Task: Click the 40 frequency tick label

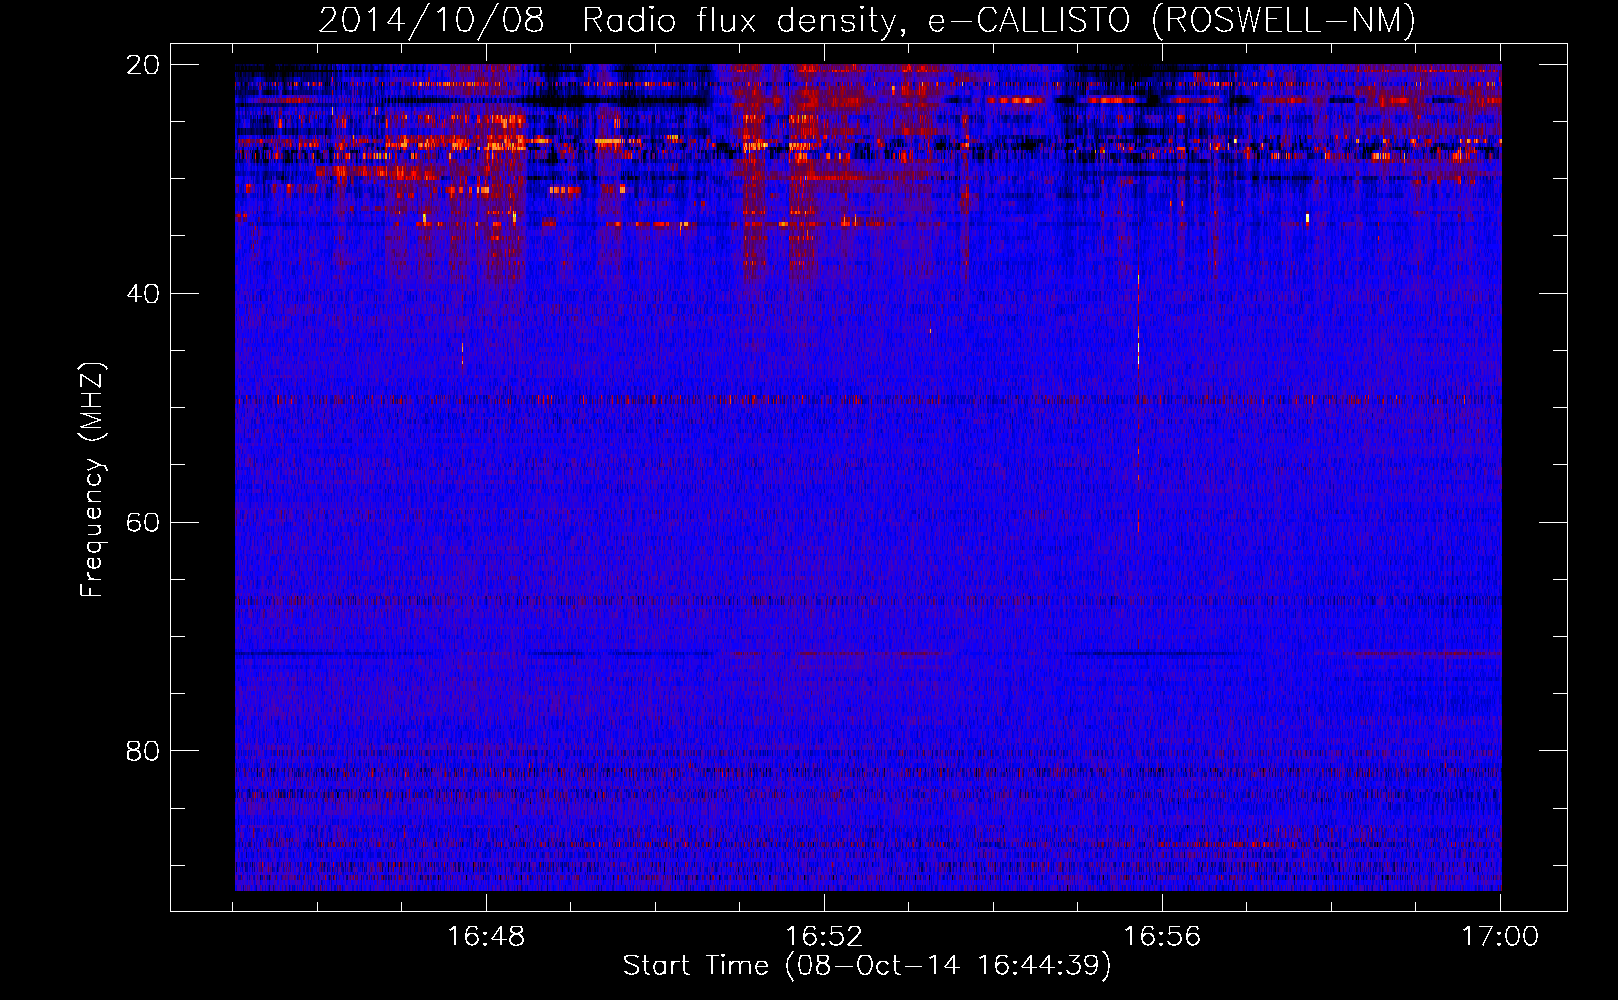Action: [143, 294]
